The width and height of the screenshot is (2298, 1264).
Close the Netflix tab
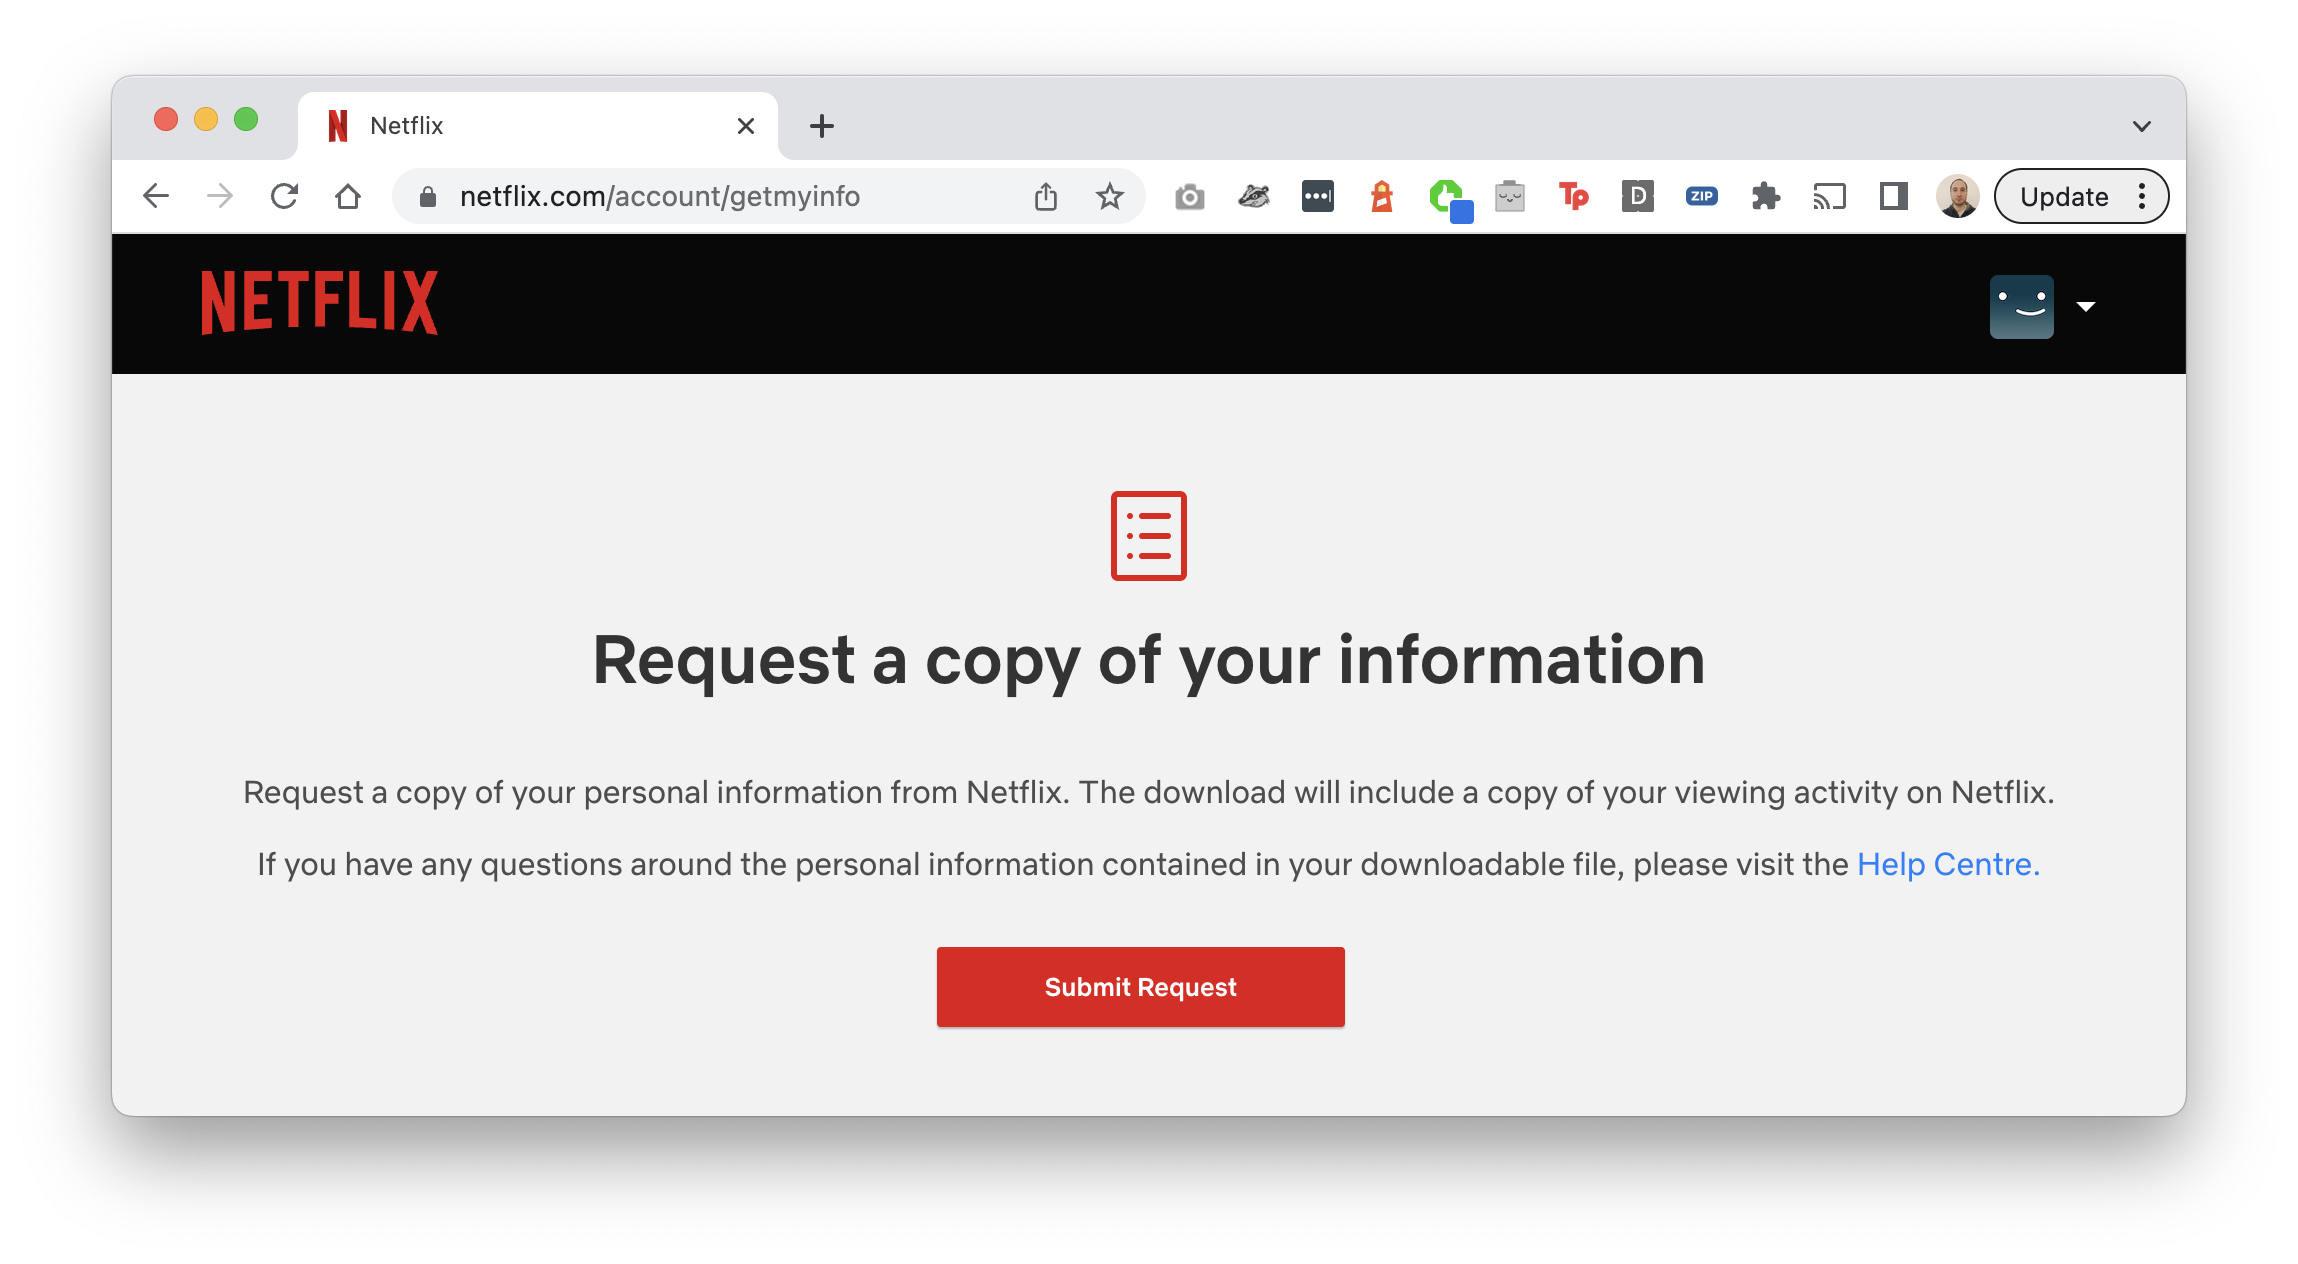[746, 126]
